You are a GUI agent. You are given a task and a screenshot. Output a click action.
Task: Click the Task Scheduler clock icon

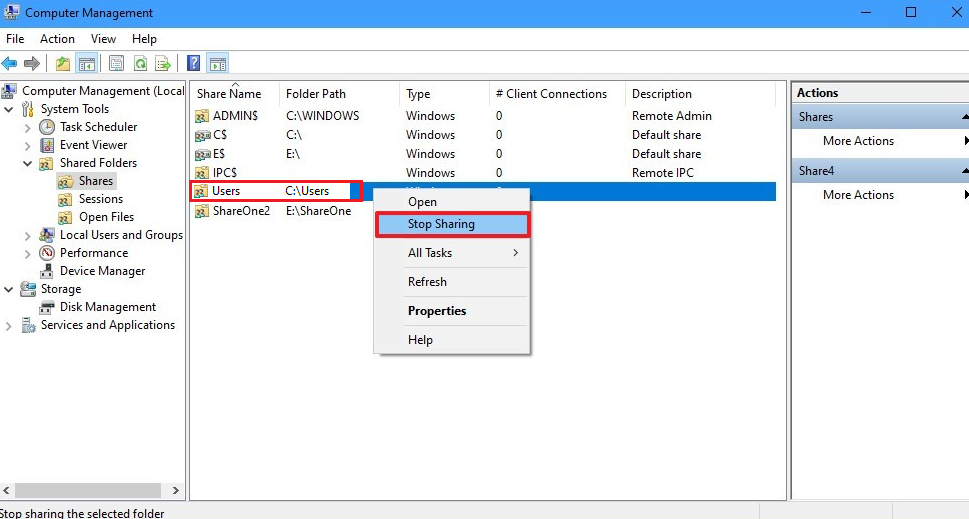(x=47, y=127)
